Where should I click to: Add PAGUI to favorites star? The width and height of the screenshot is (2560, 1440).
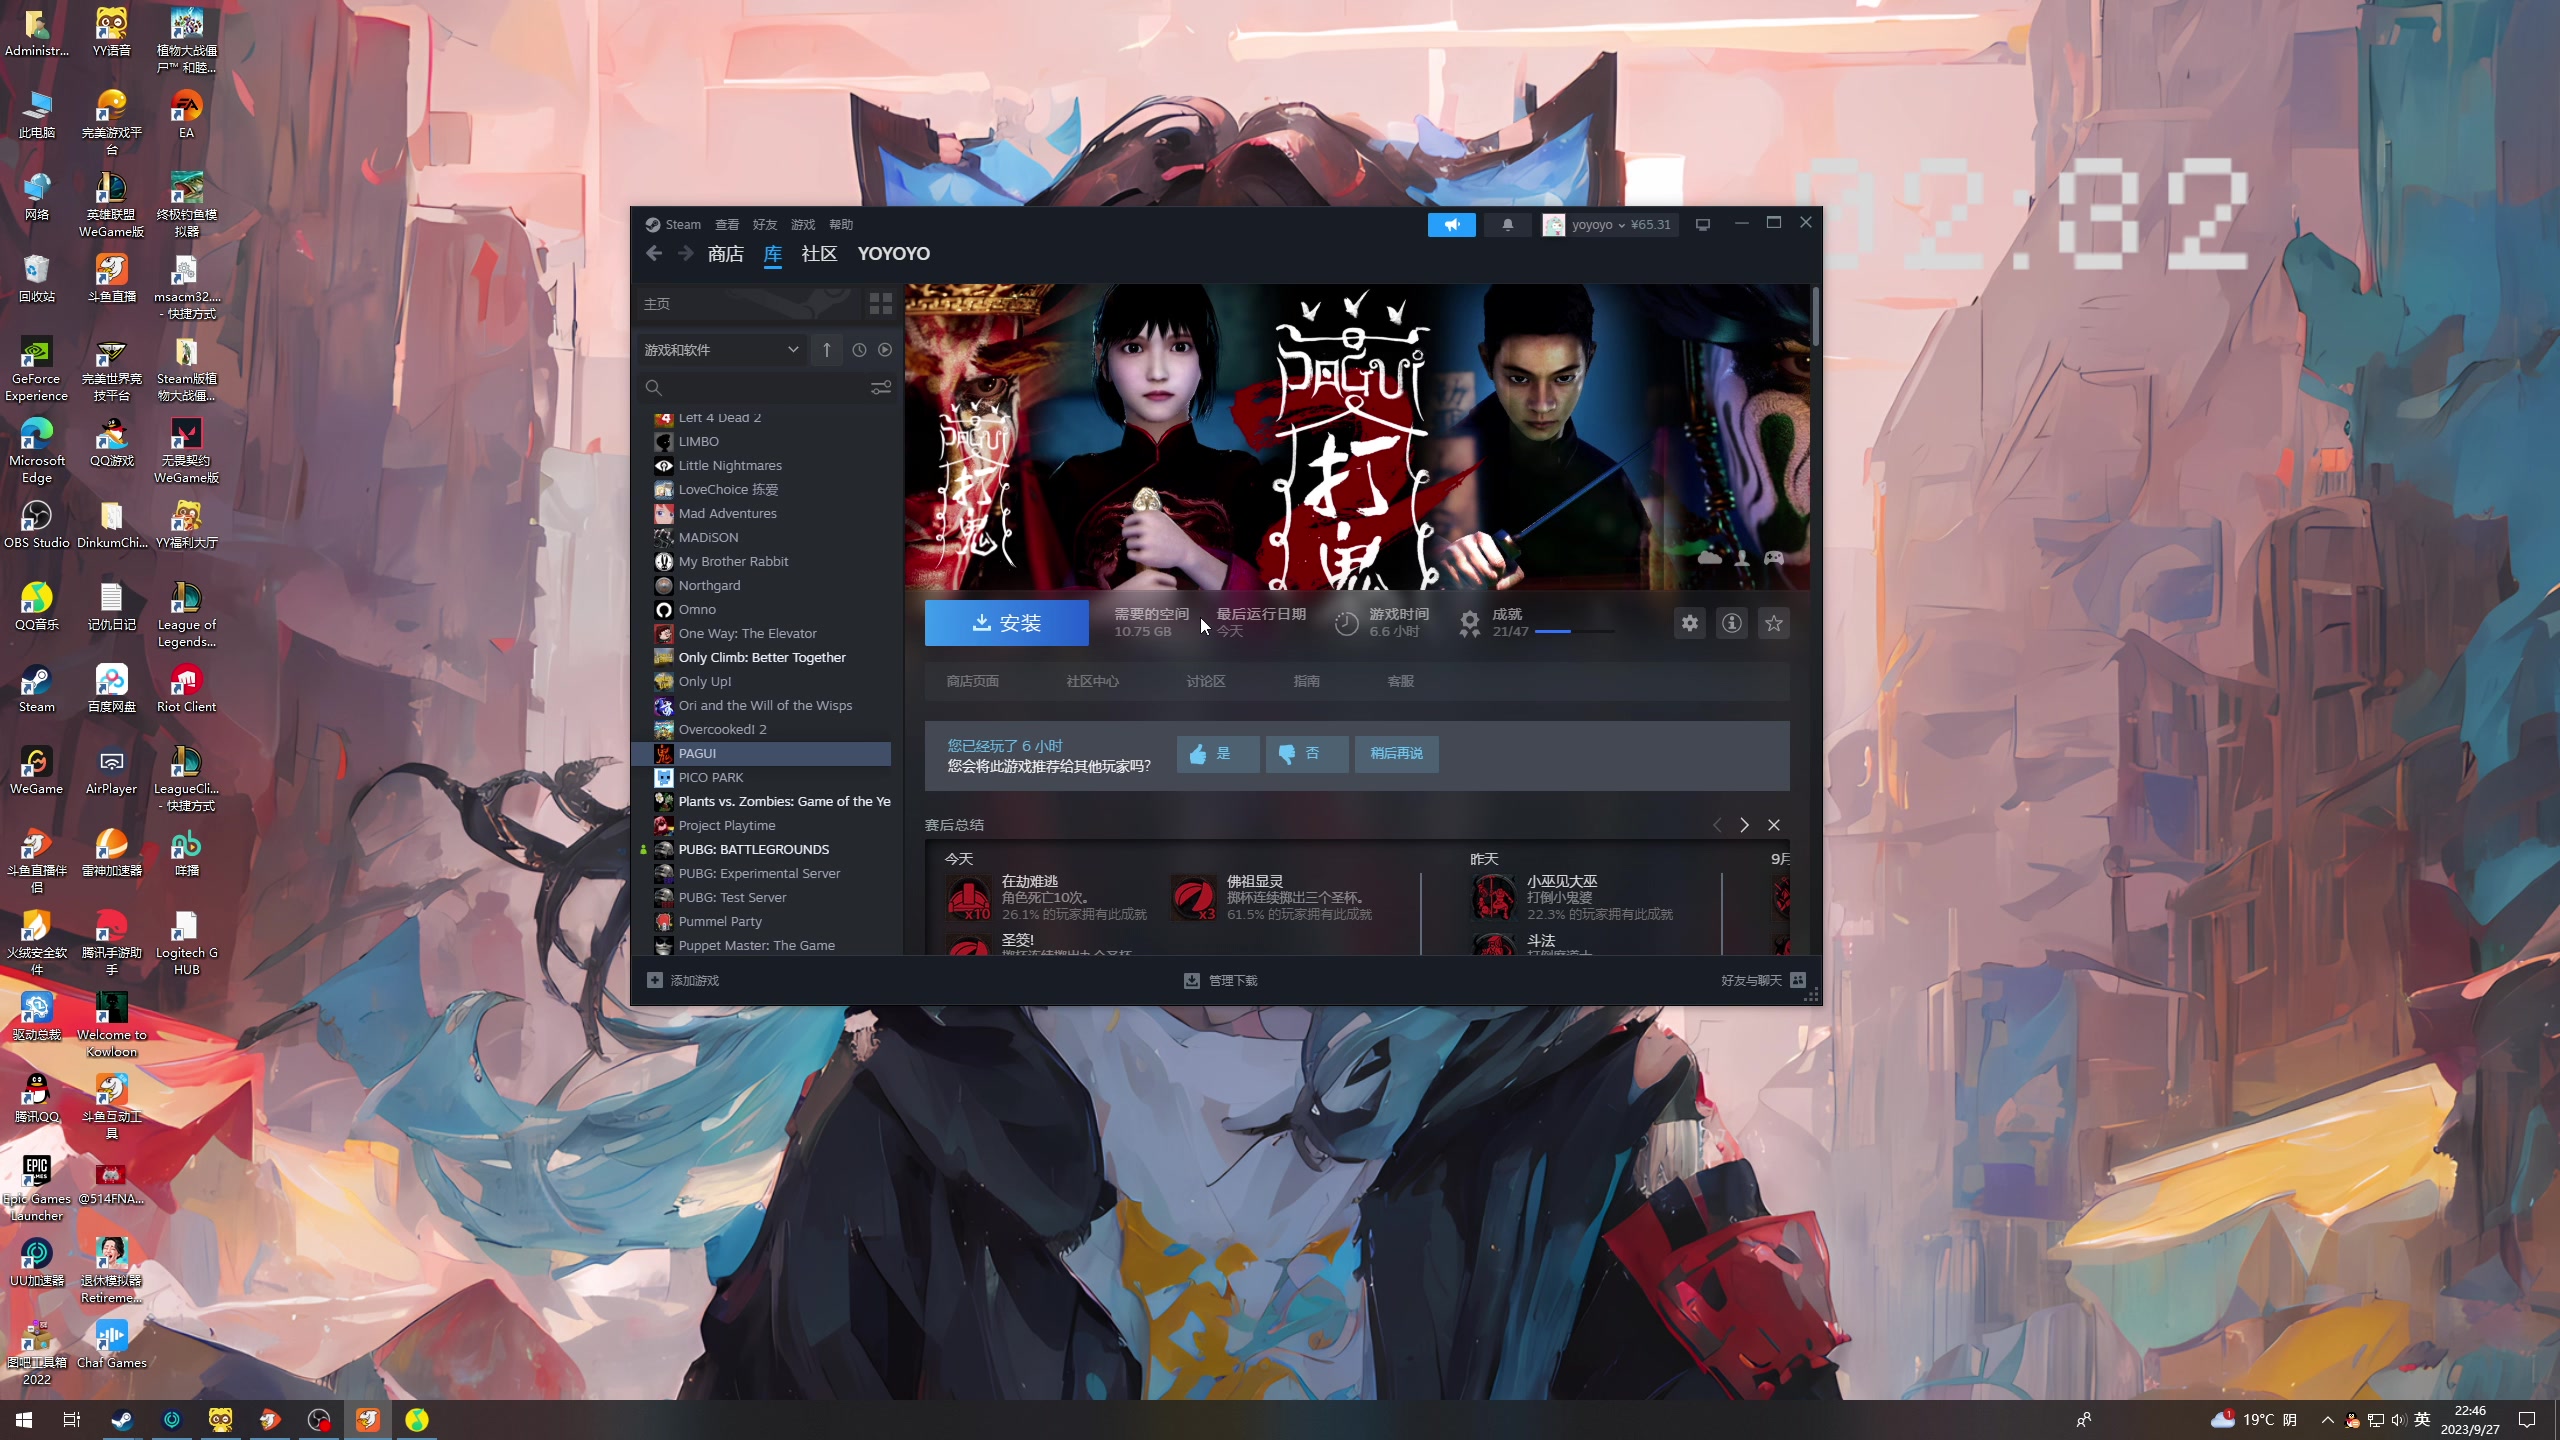click(1773, 623)
